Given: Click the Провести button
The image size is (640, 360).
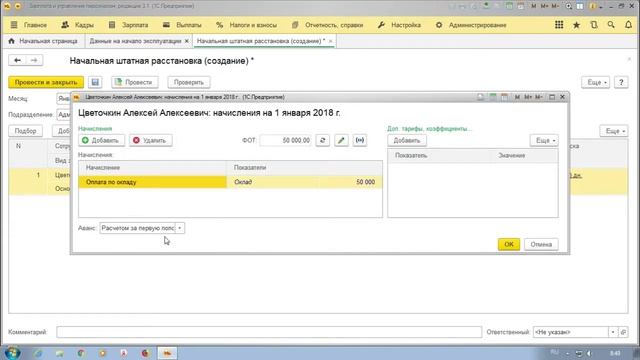Looking at the screenshot, I should pyautogui.click(x=135, y=82).
